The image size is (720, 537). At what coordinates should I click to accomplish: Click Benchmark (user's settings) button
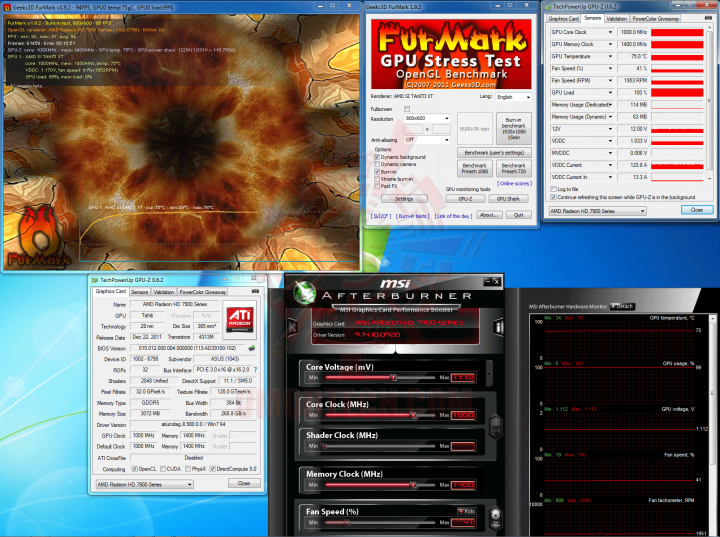tap(494, 153)
